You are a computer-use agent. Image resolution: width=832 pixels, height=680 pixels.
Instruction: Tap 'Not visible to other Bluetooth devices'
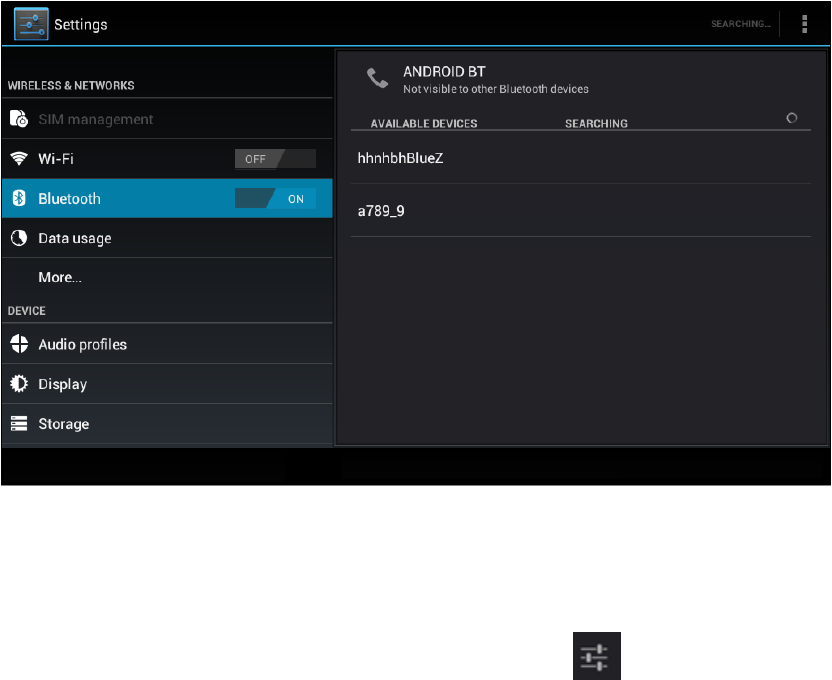pyautogui.click(x=496, y=89)
